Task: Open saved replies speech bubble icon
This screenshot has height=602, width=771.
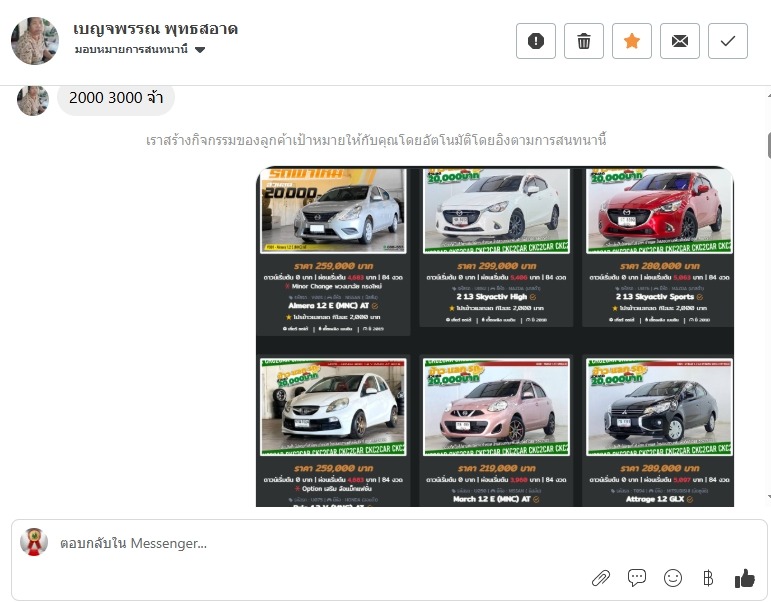Action: [637, 577]
